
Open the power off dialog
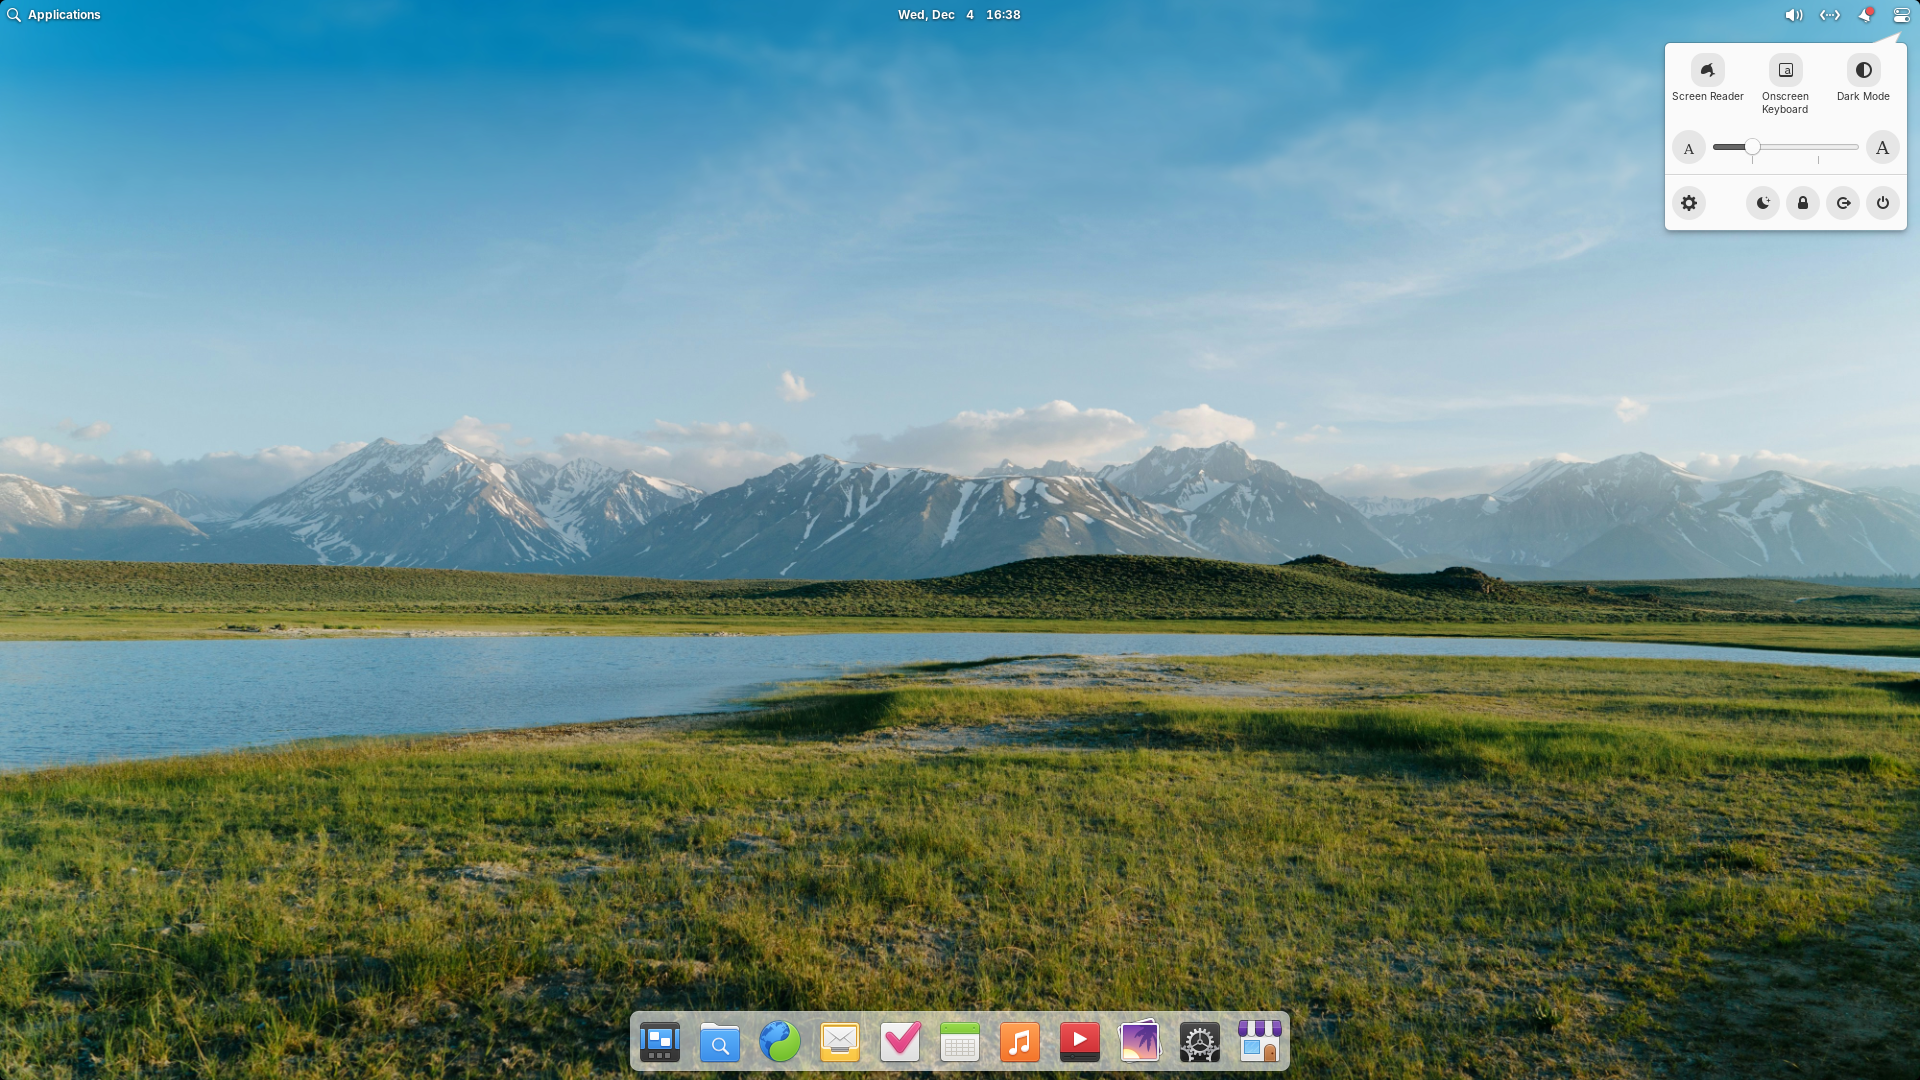1883,203
